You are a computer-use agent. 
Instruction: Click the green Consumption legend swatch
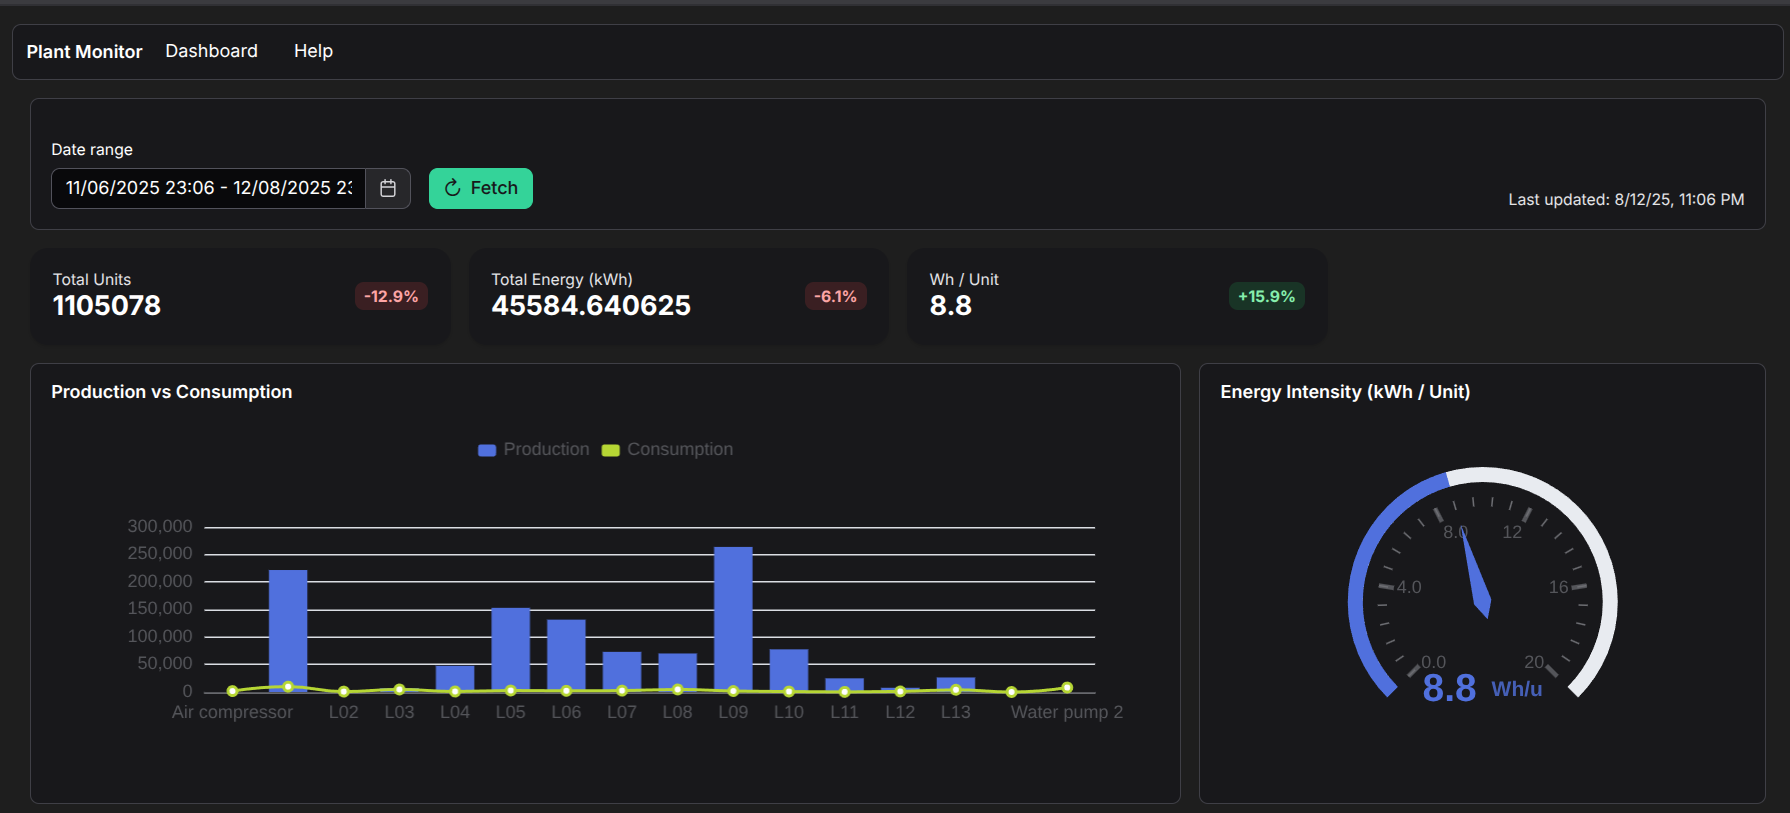click(610, 450)
